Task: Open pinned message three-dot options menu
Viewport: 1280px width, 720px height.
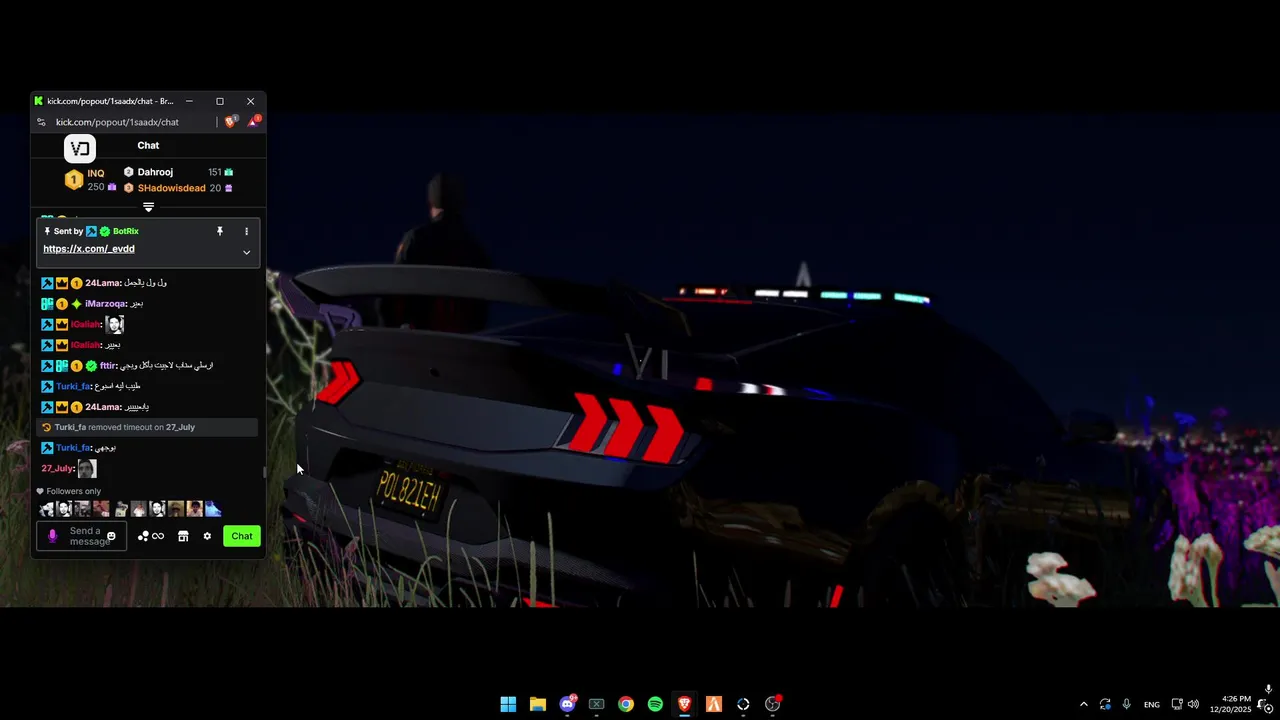Action: (246, 231)
